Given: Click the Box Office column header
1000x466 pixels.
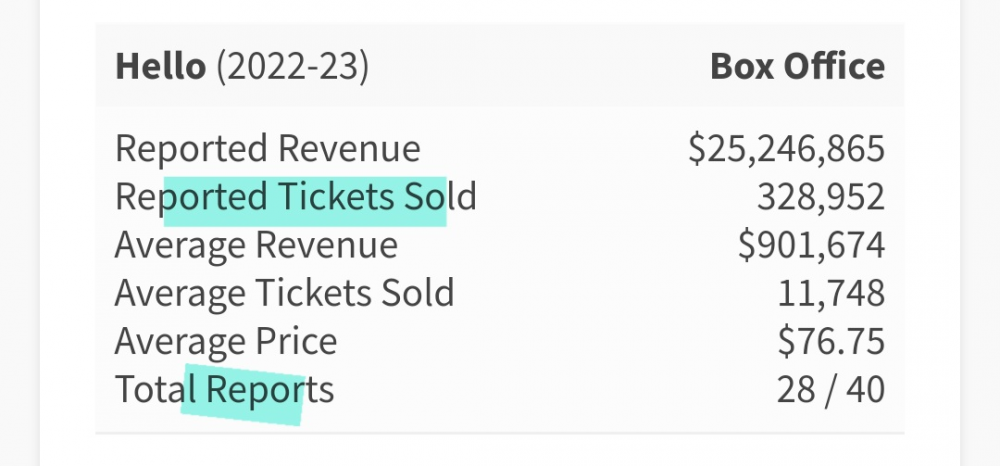Looking at the screenshot, I should (x=797, y=66).
